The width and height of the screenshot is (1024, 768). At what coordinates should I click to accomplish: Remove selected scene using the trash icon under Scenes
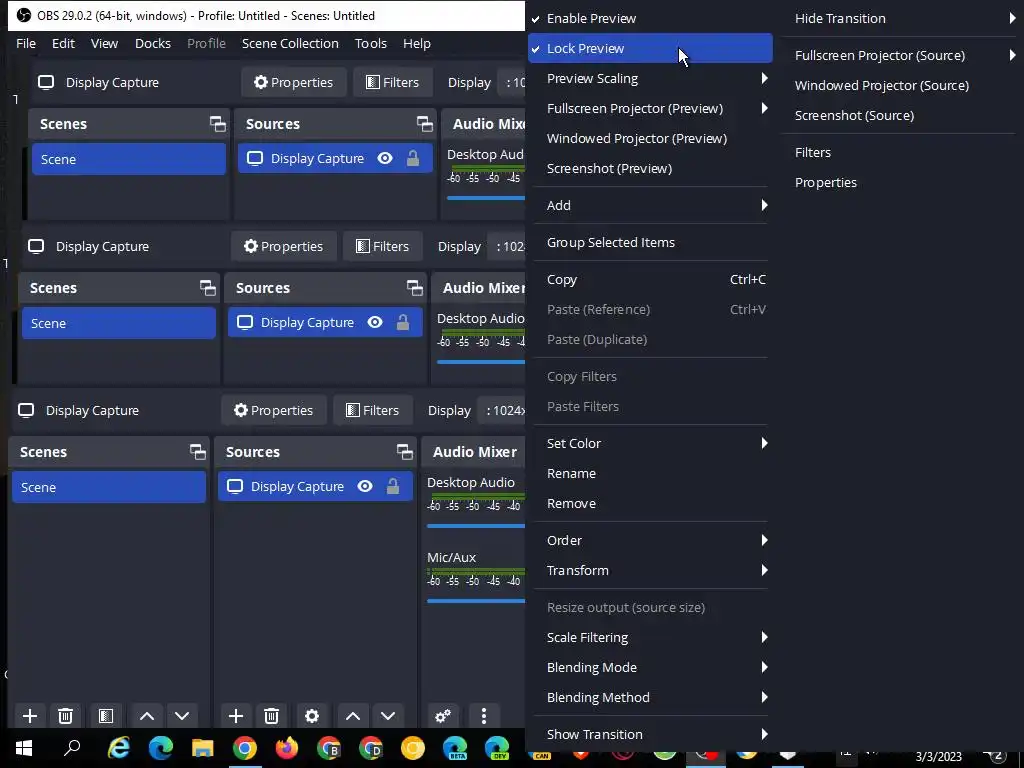[x=65, y=716]
